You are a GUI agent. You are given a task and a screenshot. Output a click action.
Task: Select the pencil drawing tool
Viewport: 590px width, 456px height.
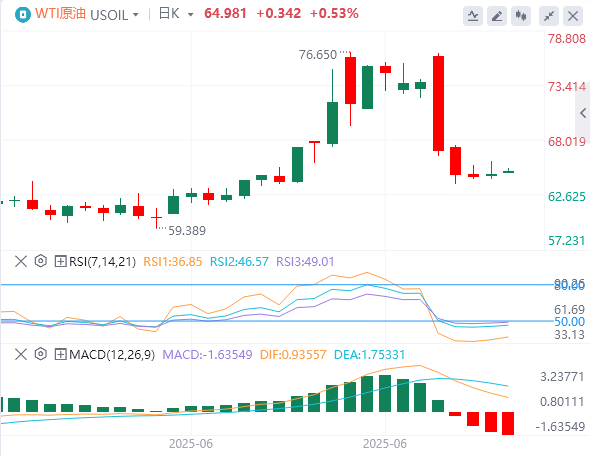(497, 16)
